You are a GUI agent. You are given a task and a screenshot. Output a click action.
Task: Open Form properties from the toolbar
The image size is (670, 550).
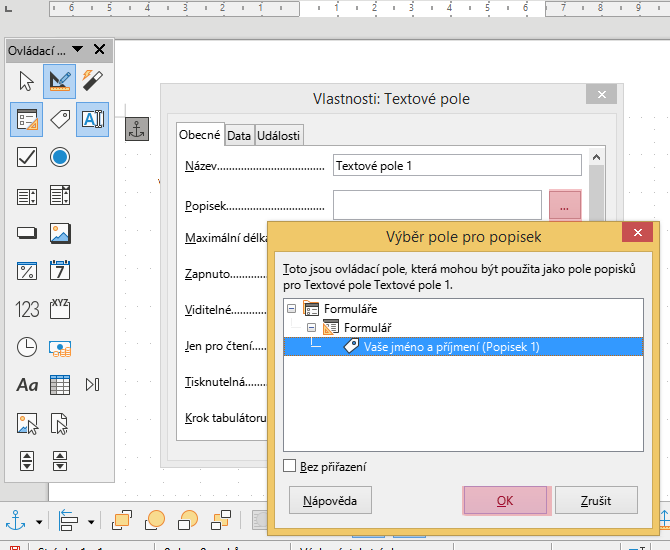(26, 119)
